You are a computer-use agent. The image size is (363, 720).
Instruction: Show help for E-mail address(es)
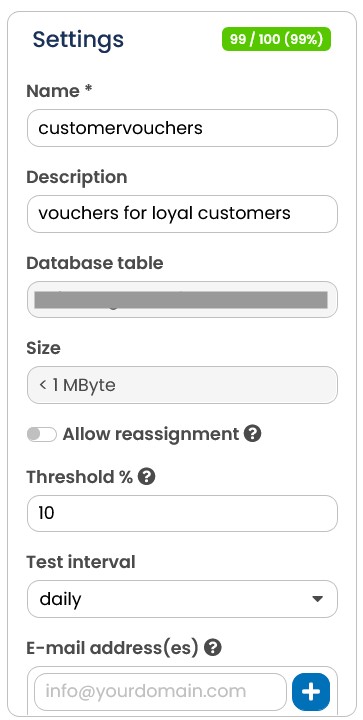coord(212,648)
